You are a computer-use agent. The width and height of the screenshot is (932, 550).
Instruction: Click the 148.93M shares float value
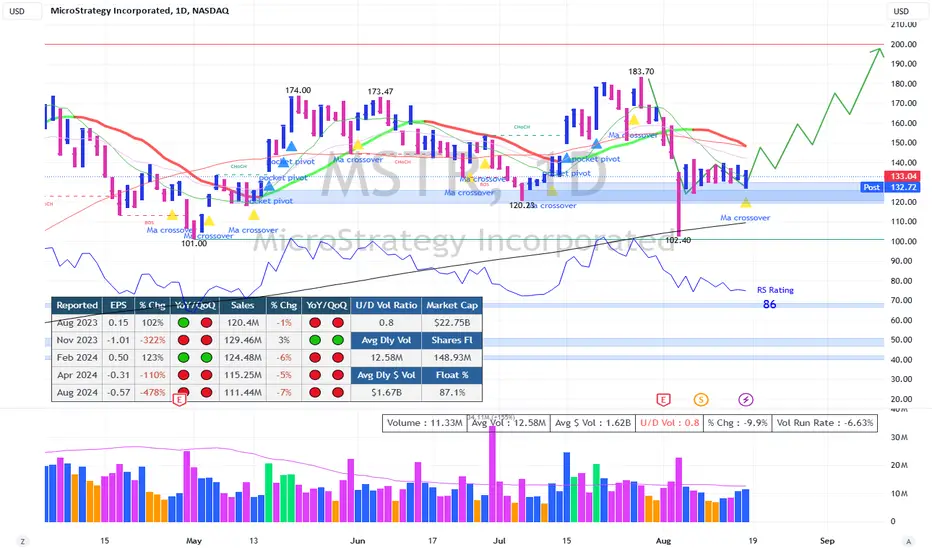click(452, 357)
